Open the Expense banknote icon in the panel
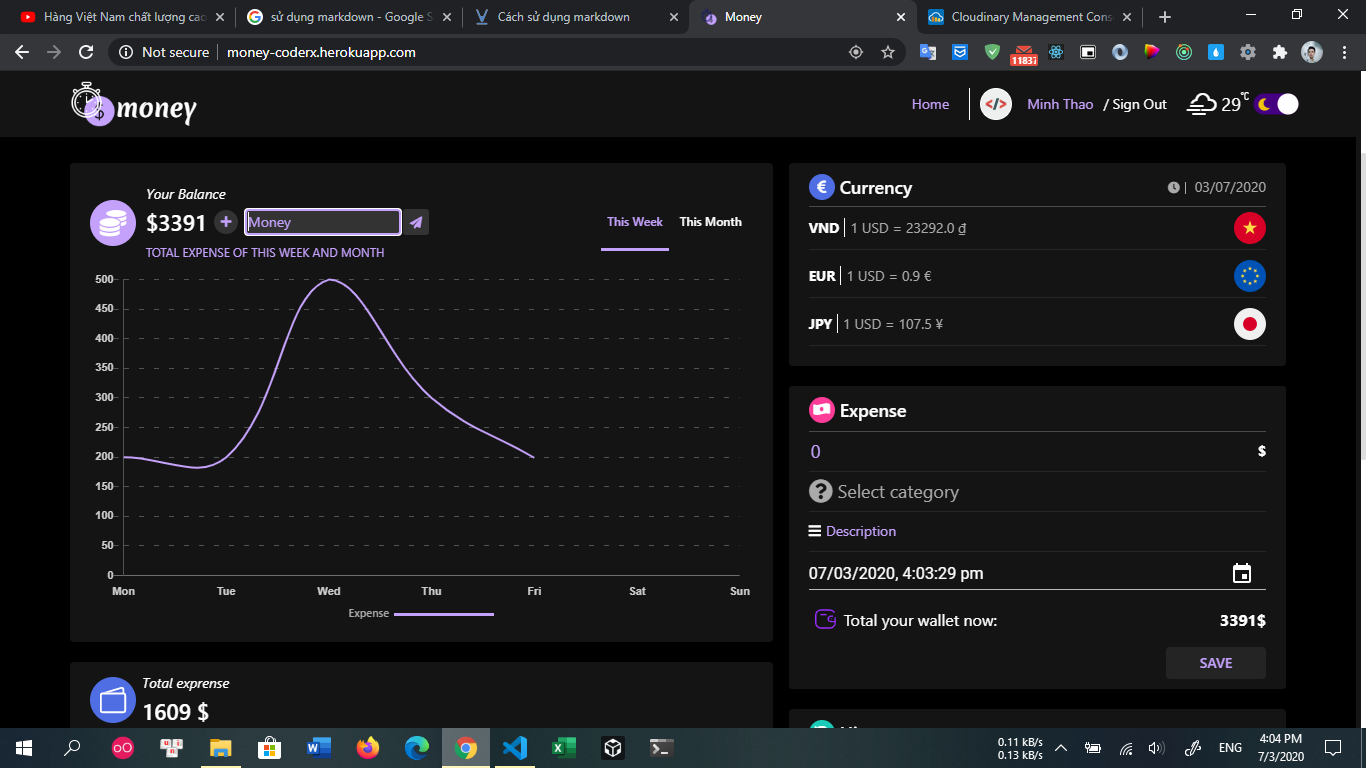 pyautogui.click(x=821, y=409)
